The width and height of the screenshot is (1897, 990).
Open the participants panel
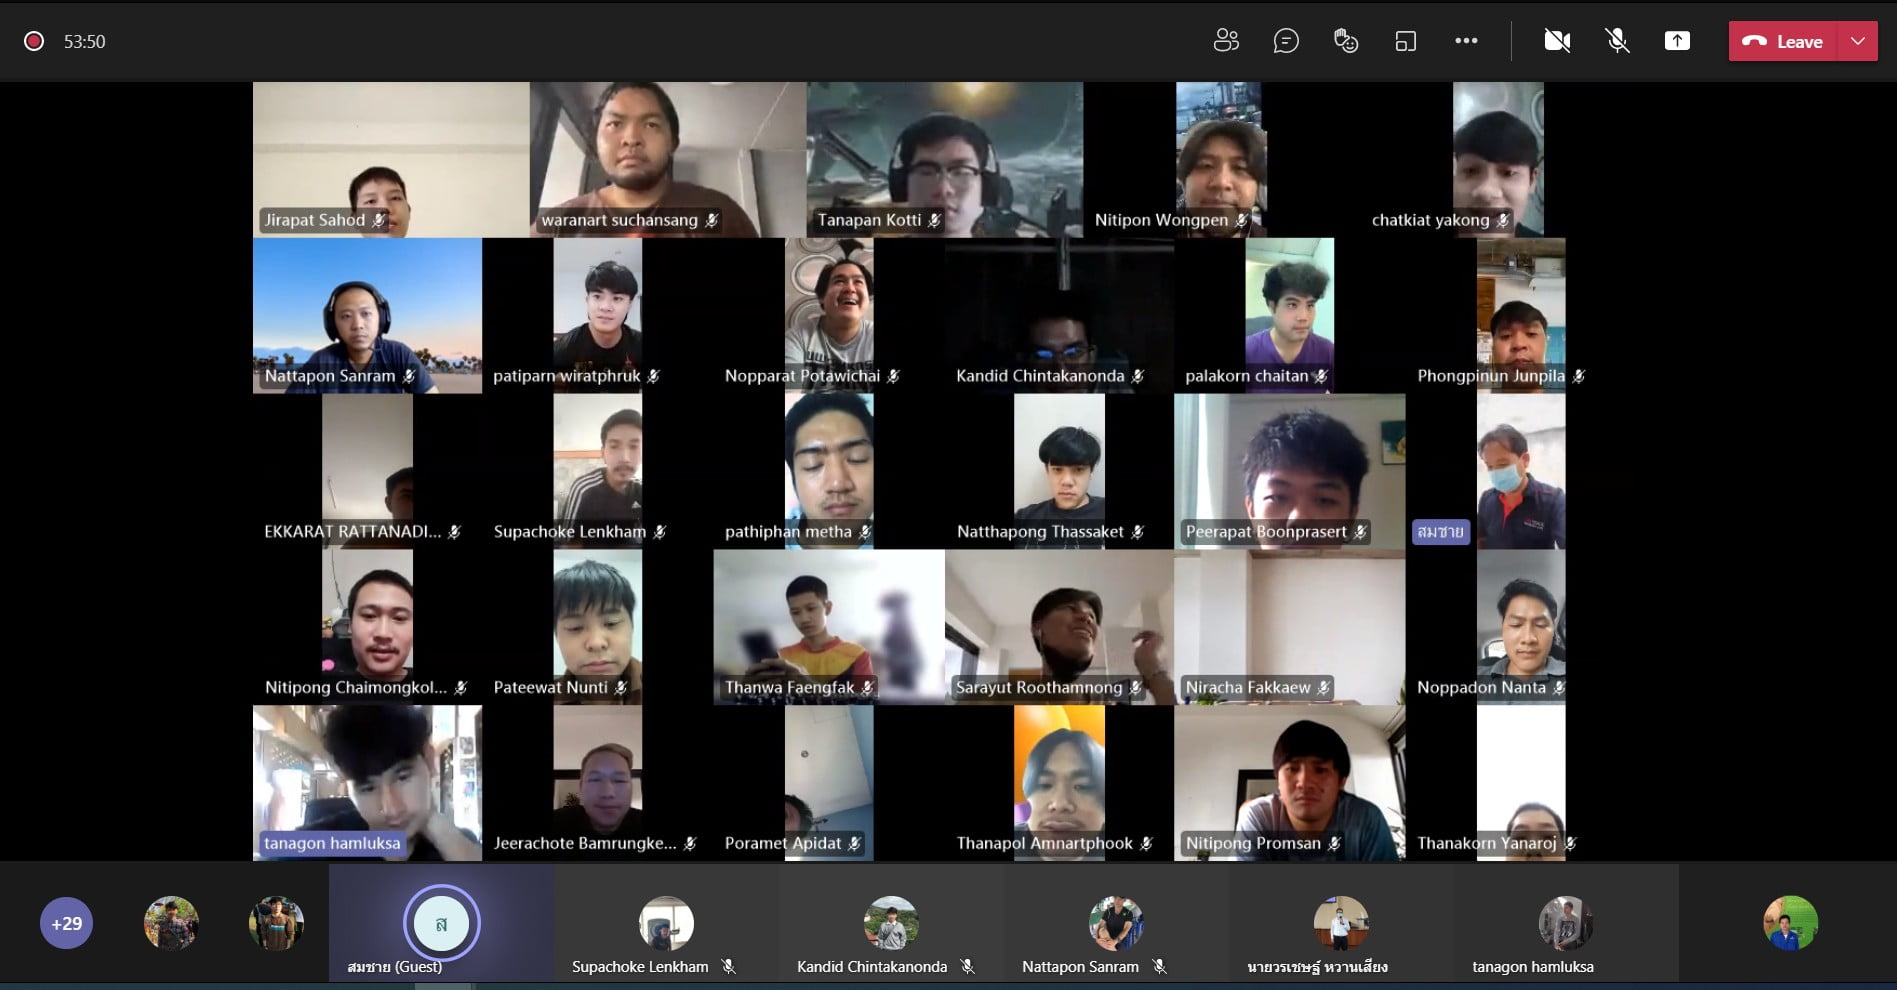(x=1226, y=41)
